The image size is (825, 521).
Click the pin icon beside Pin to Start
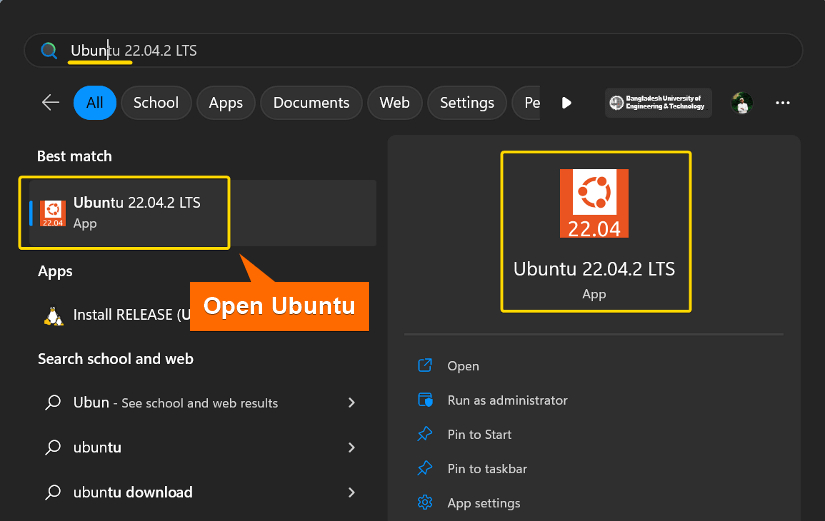click(425, 434)
